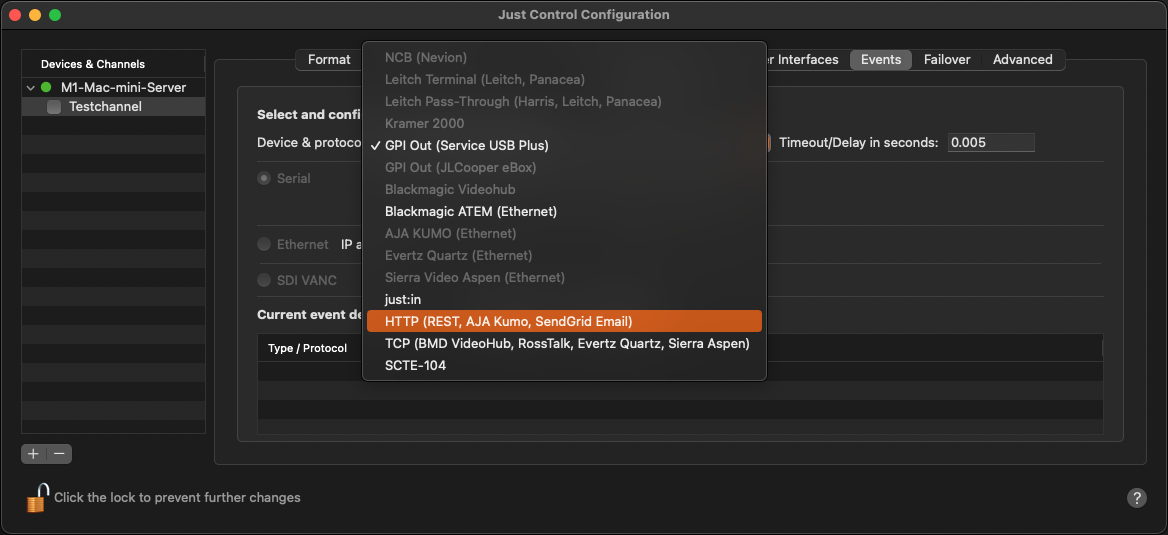
Task: Add a new device with plus button
Action: 34,454
